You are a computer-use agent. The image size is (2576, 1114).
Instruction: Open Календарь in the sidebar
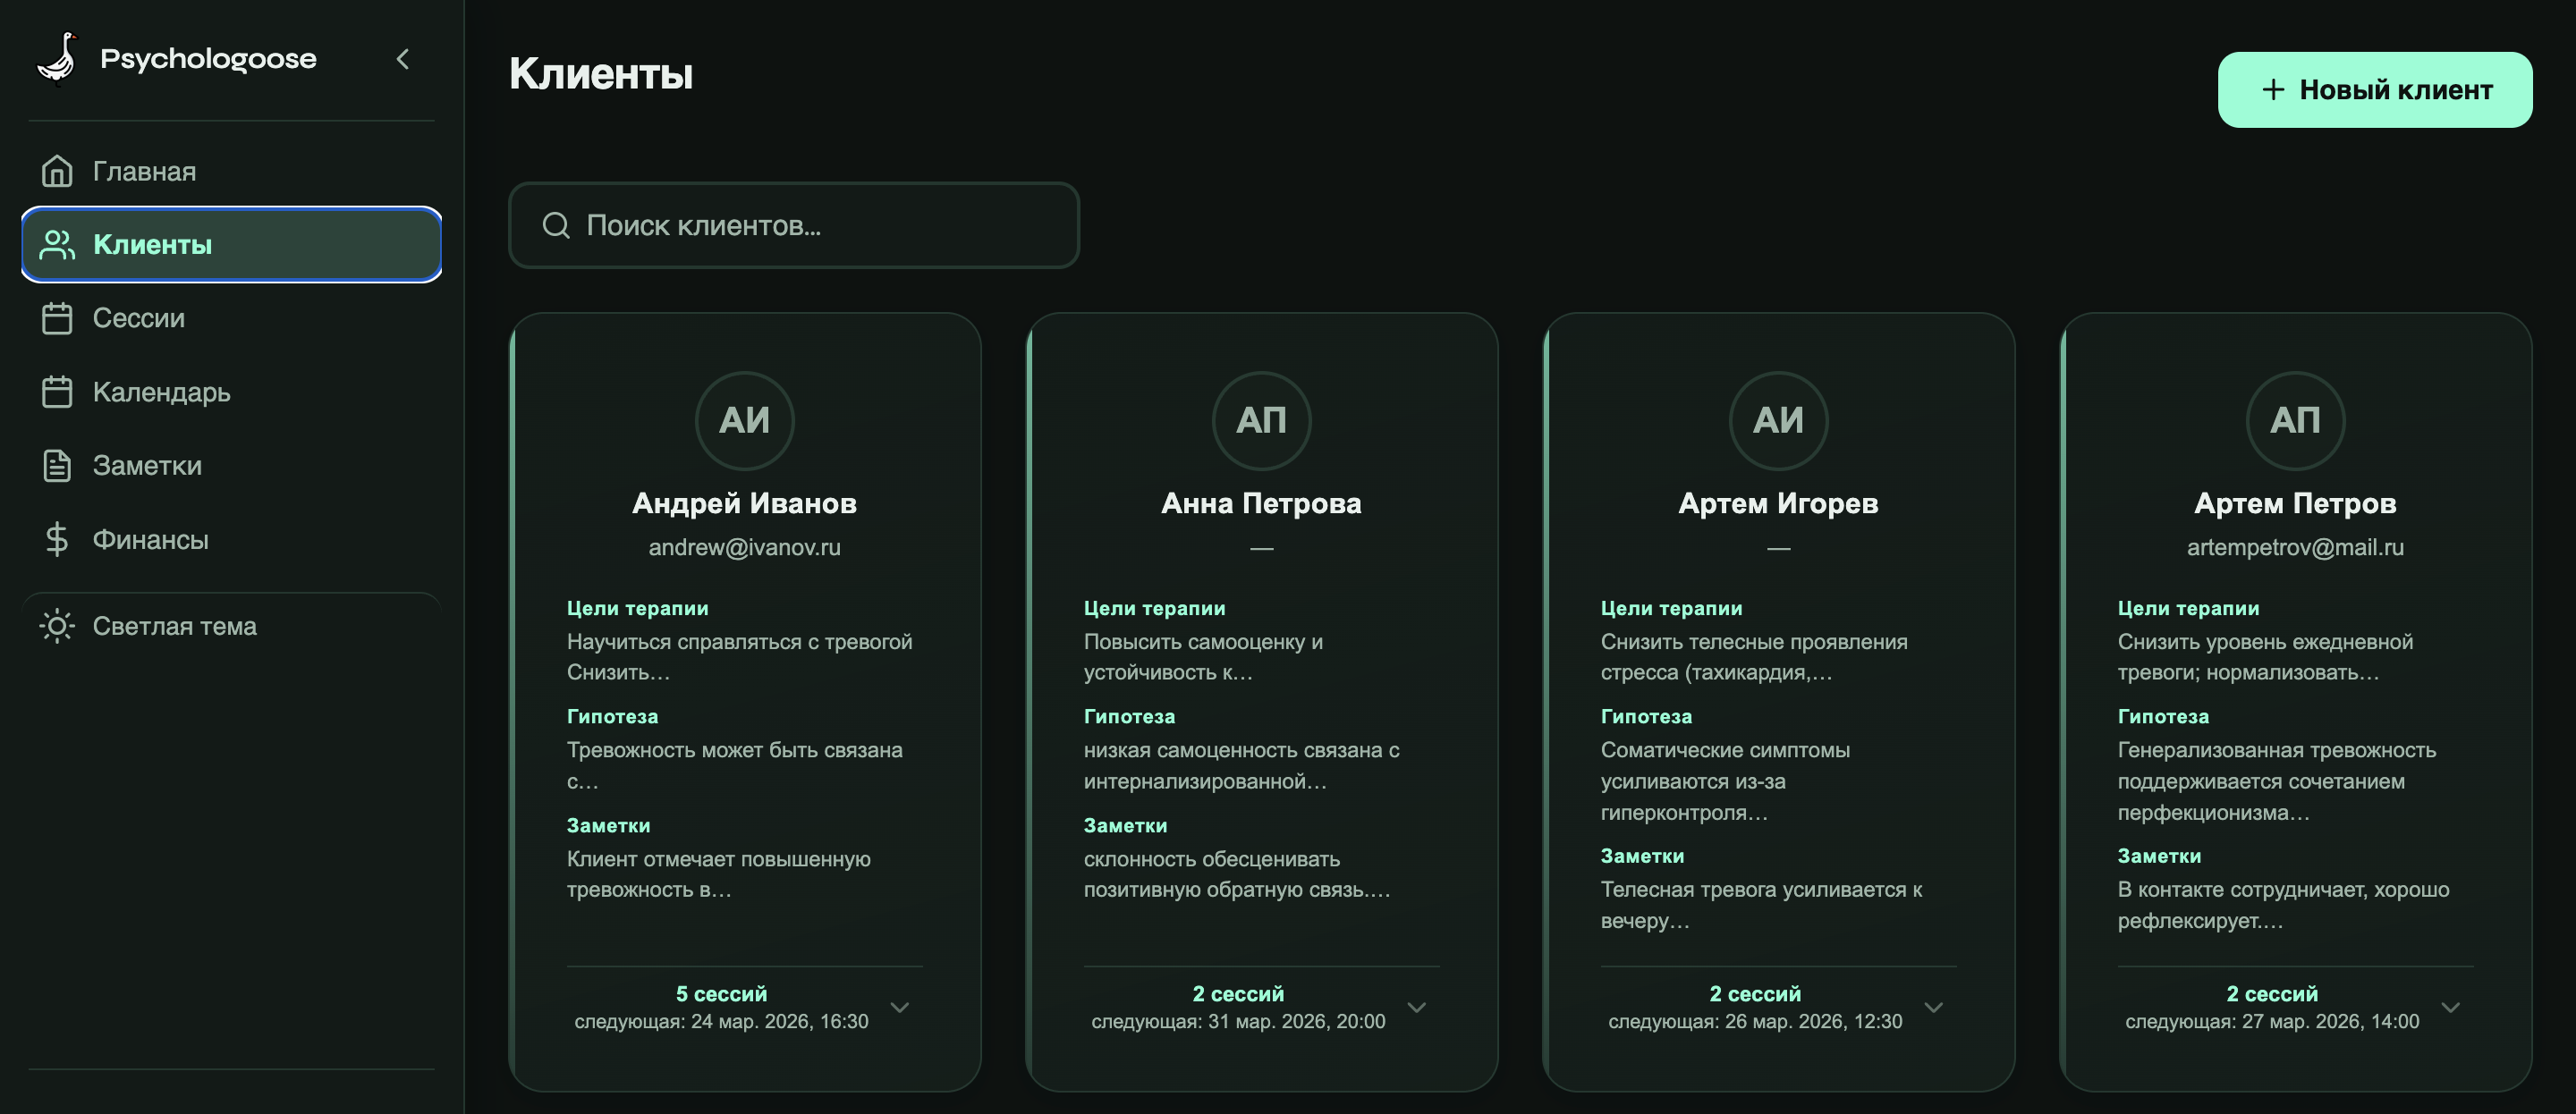click(231, 392)
